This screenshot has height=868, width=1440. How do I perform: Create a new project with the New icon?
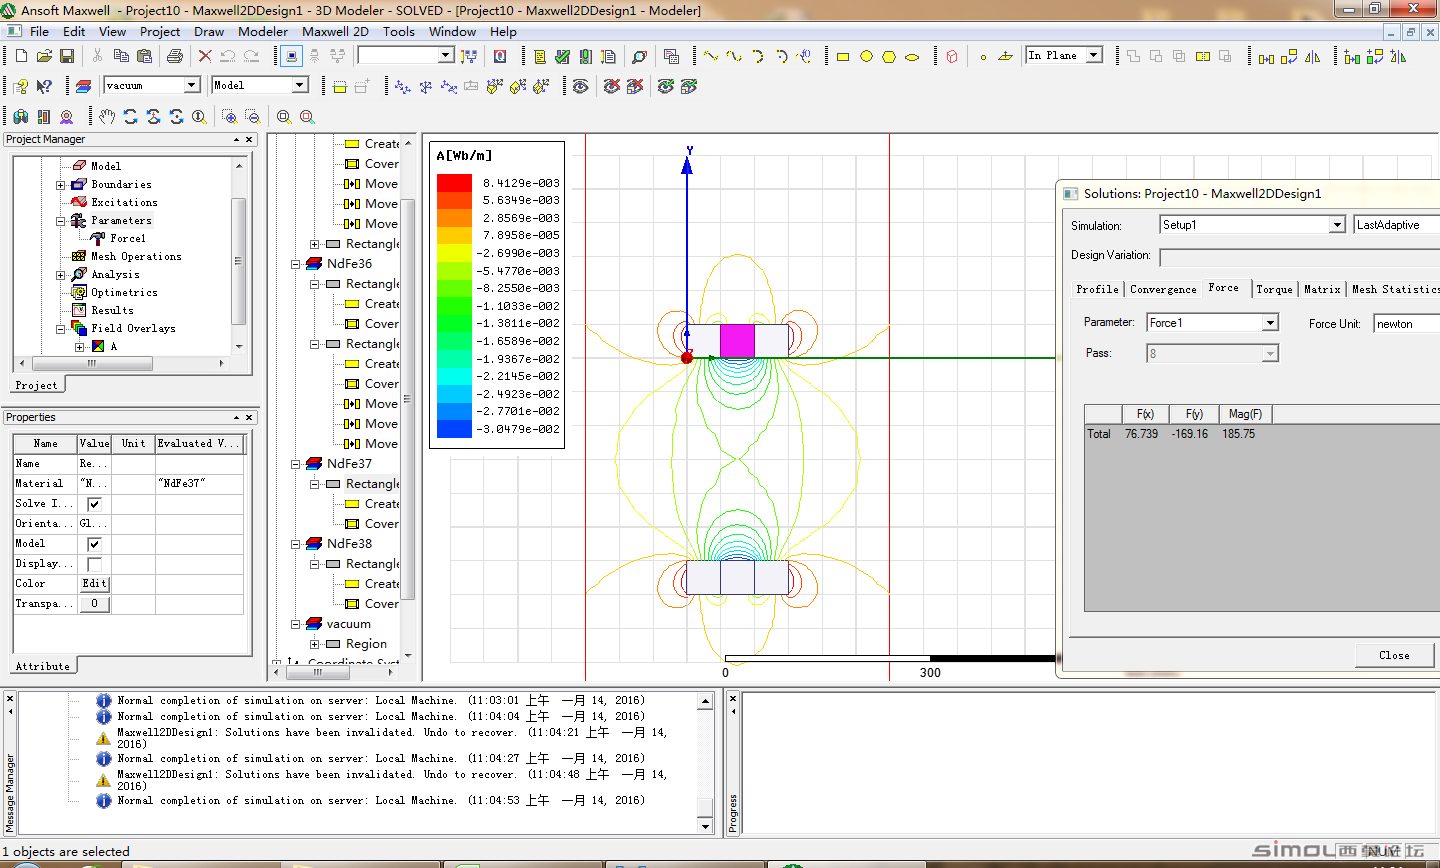[20, 56]
